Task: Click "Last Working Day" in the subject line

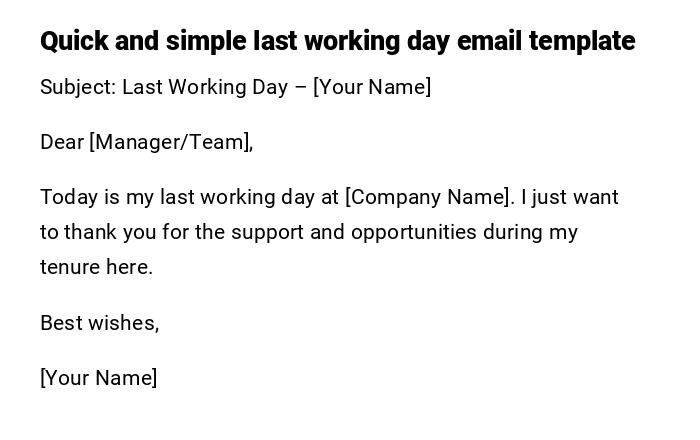Action: point(205,87)
